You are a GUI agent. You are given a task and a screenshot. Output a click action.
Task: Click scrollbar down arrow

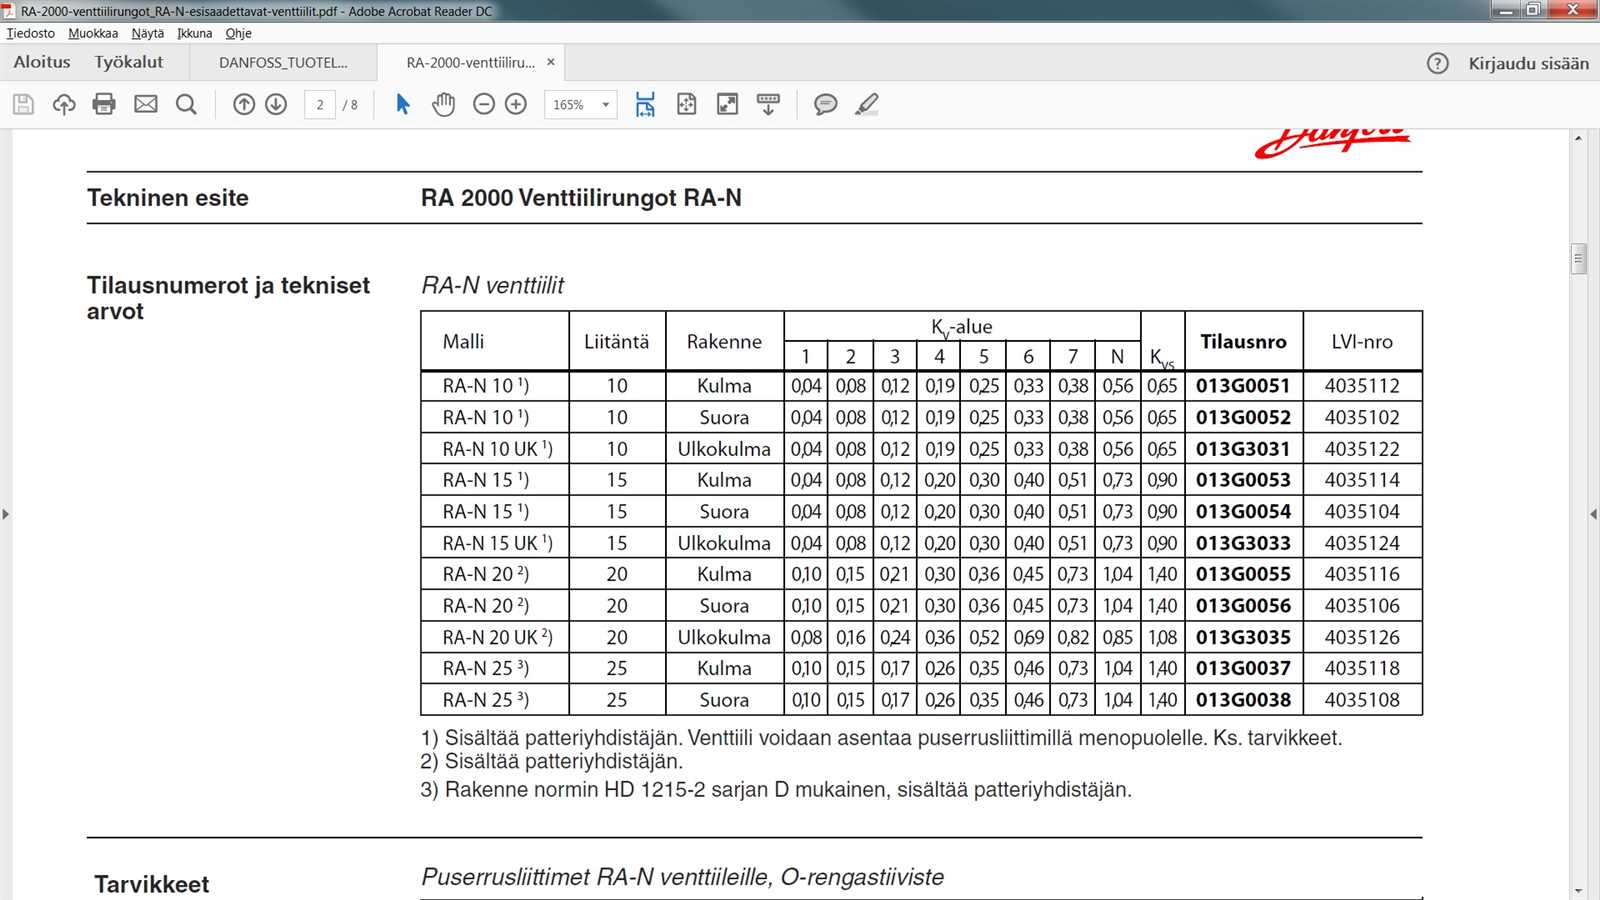[1579, 890]
